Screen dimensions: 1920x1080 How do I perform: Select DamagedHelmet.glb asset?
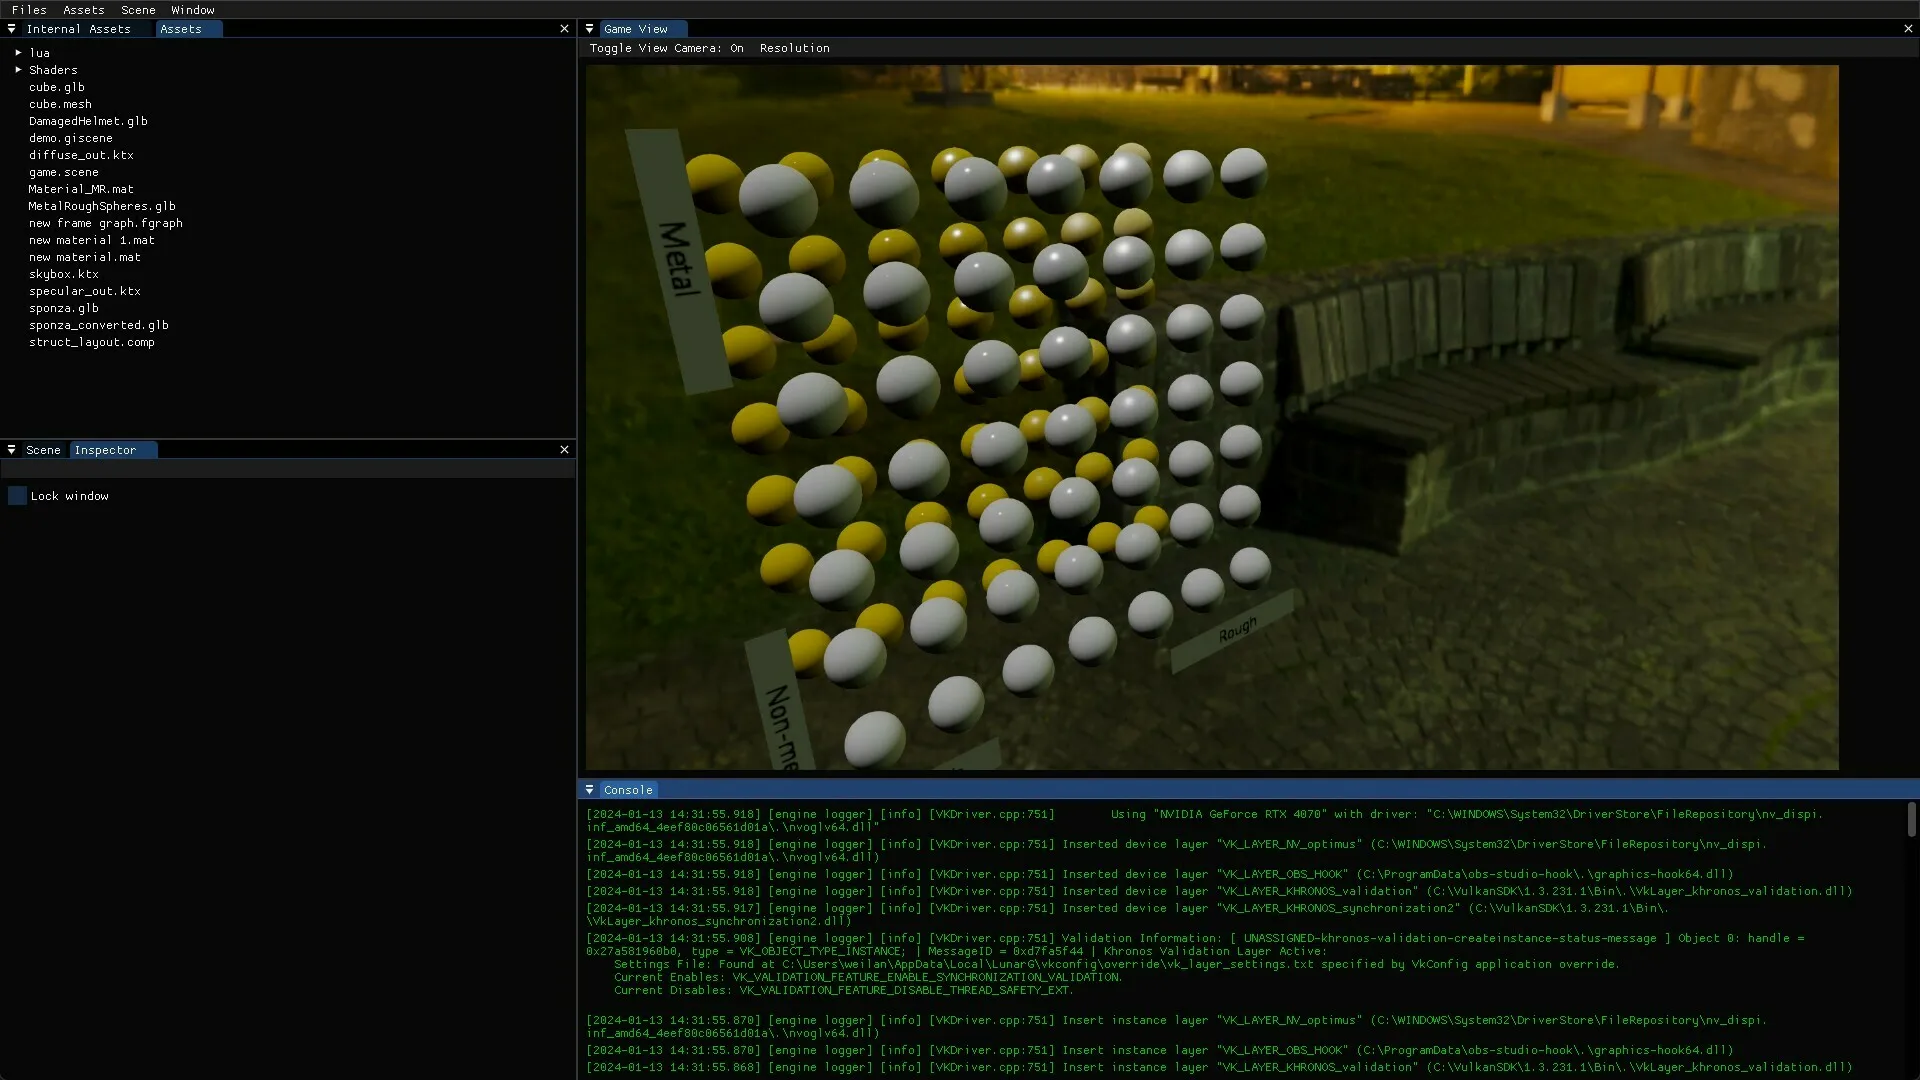click(88, 121)
